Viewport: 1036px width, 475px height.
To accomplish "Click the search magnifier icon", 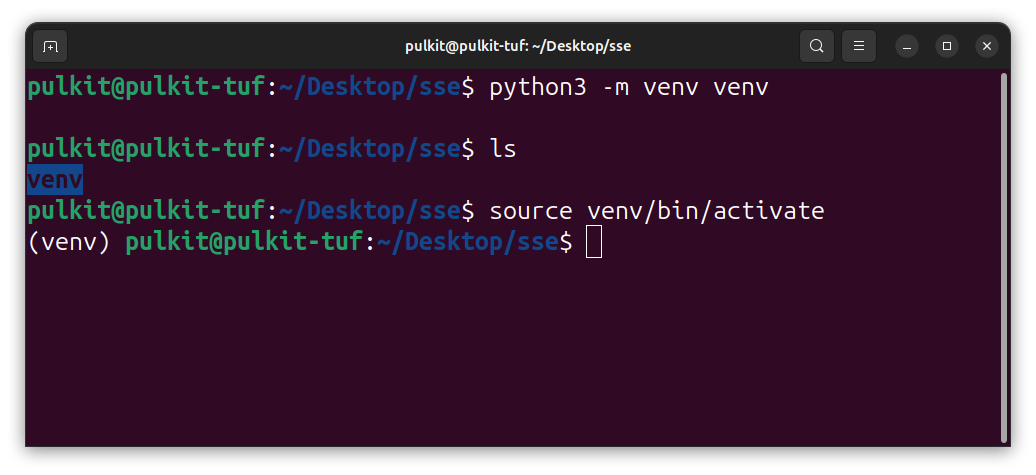I will point(817,46).
